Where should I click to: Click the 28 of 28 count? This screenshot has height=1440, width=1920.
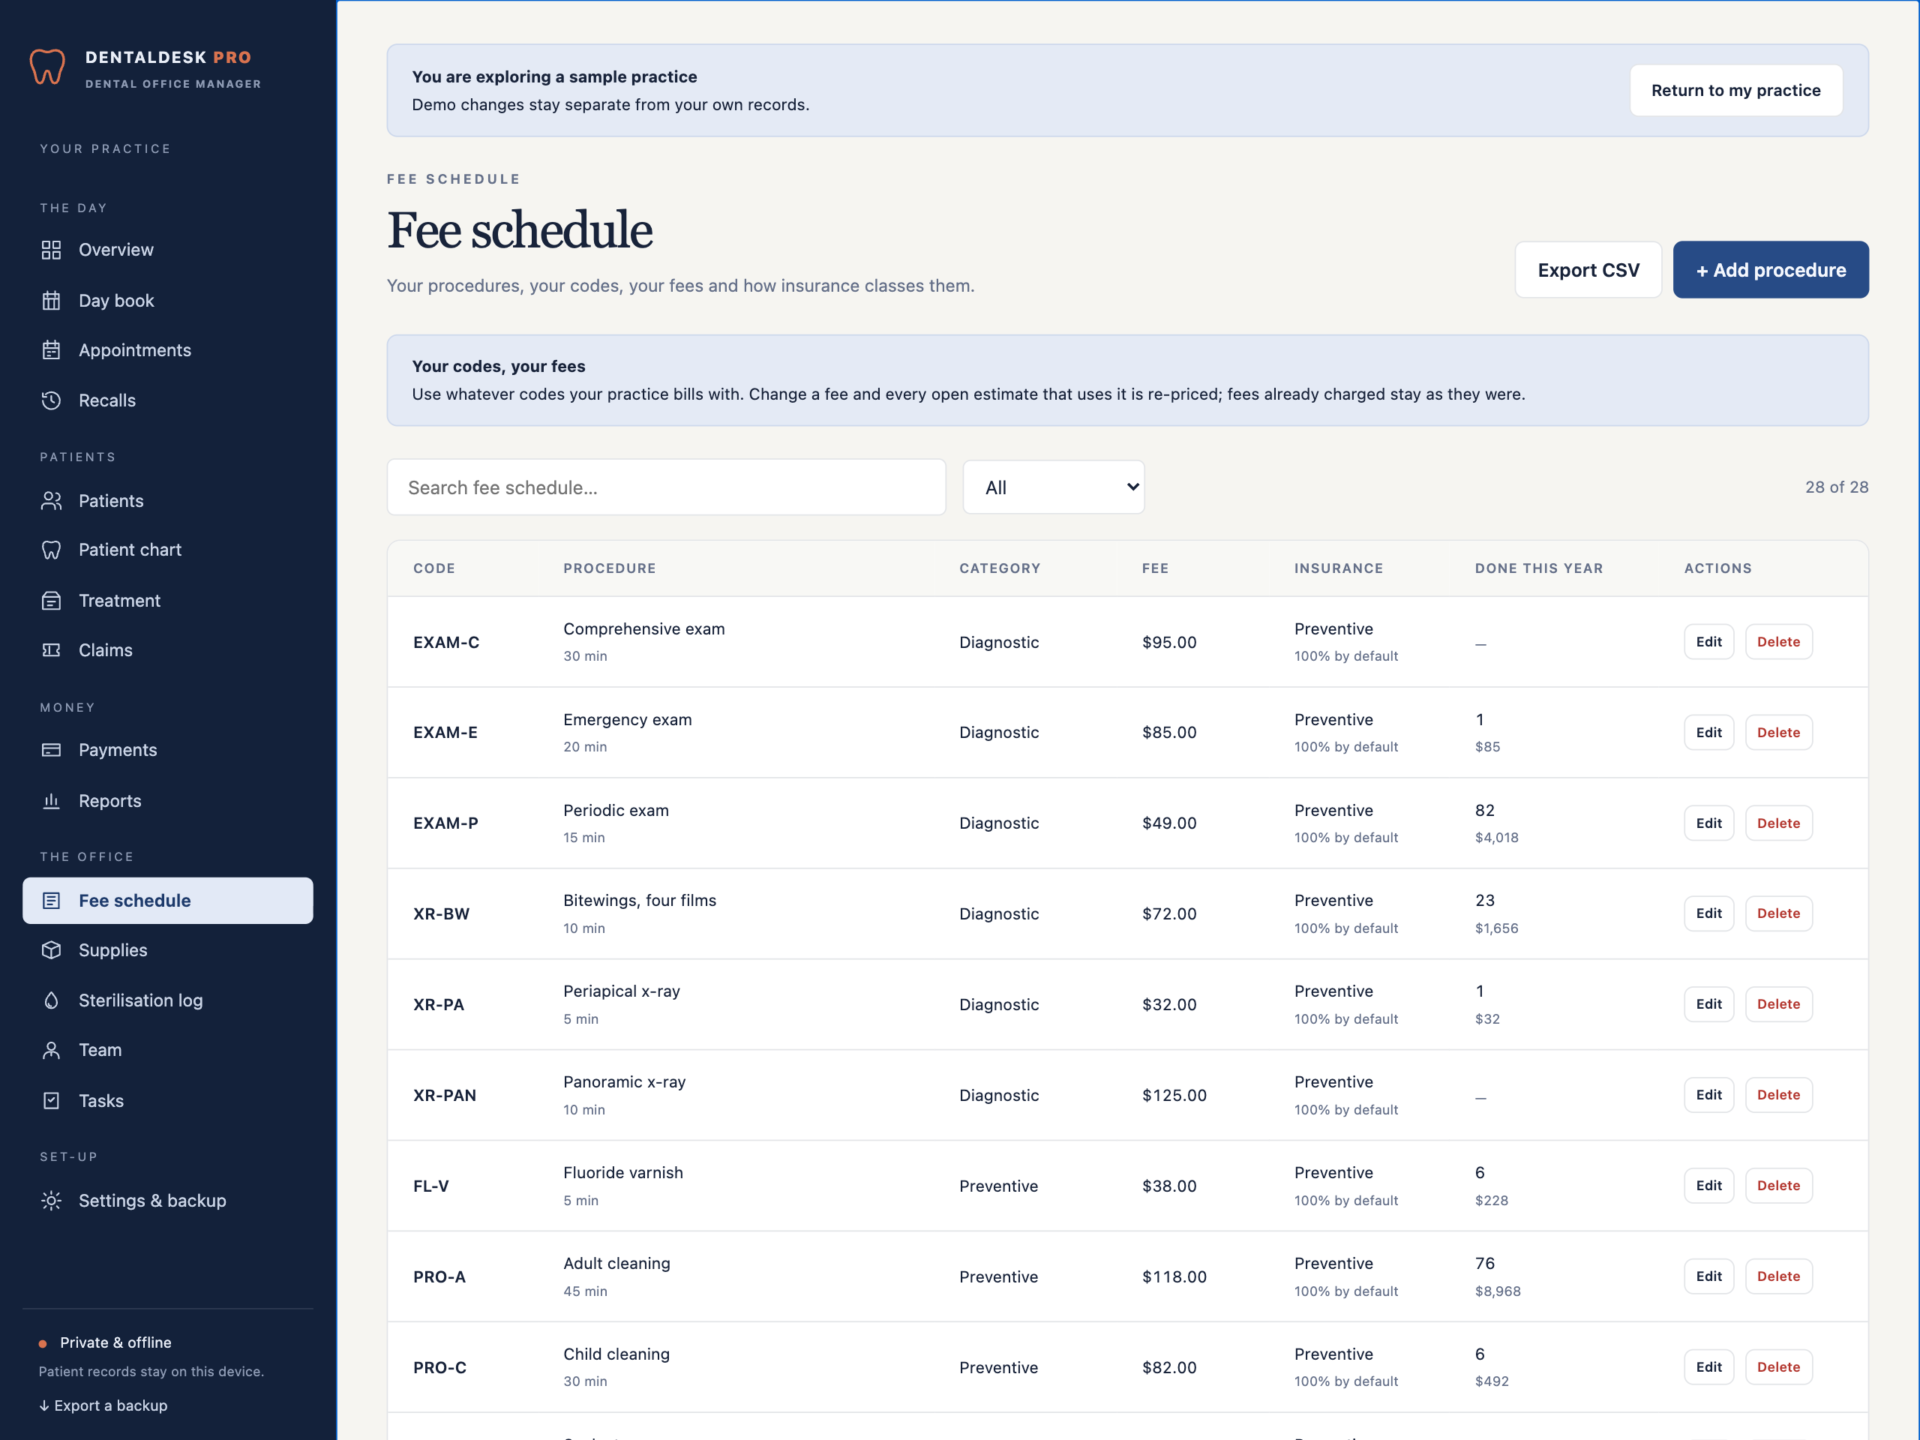(x=1836, y=487)
